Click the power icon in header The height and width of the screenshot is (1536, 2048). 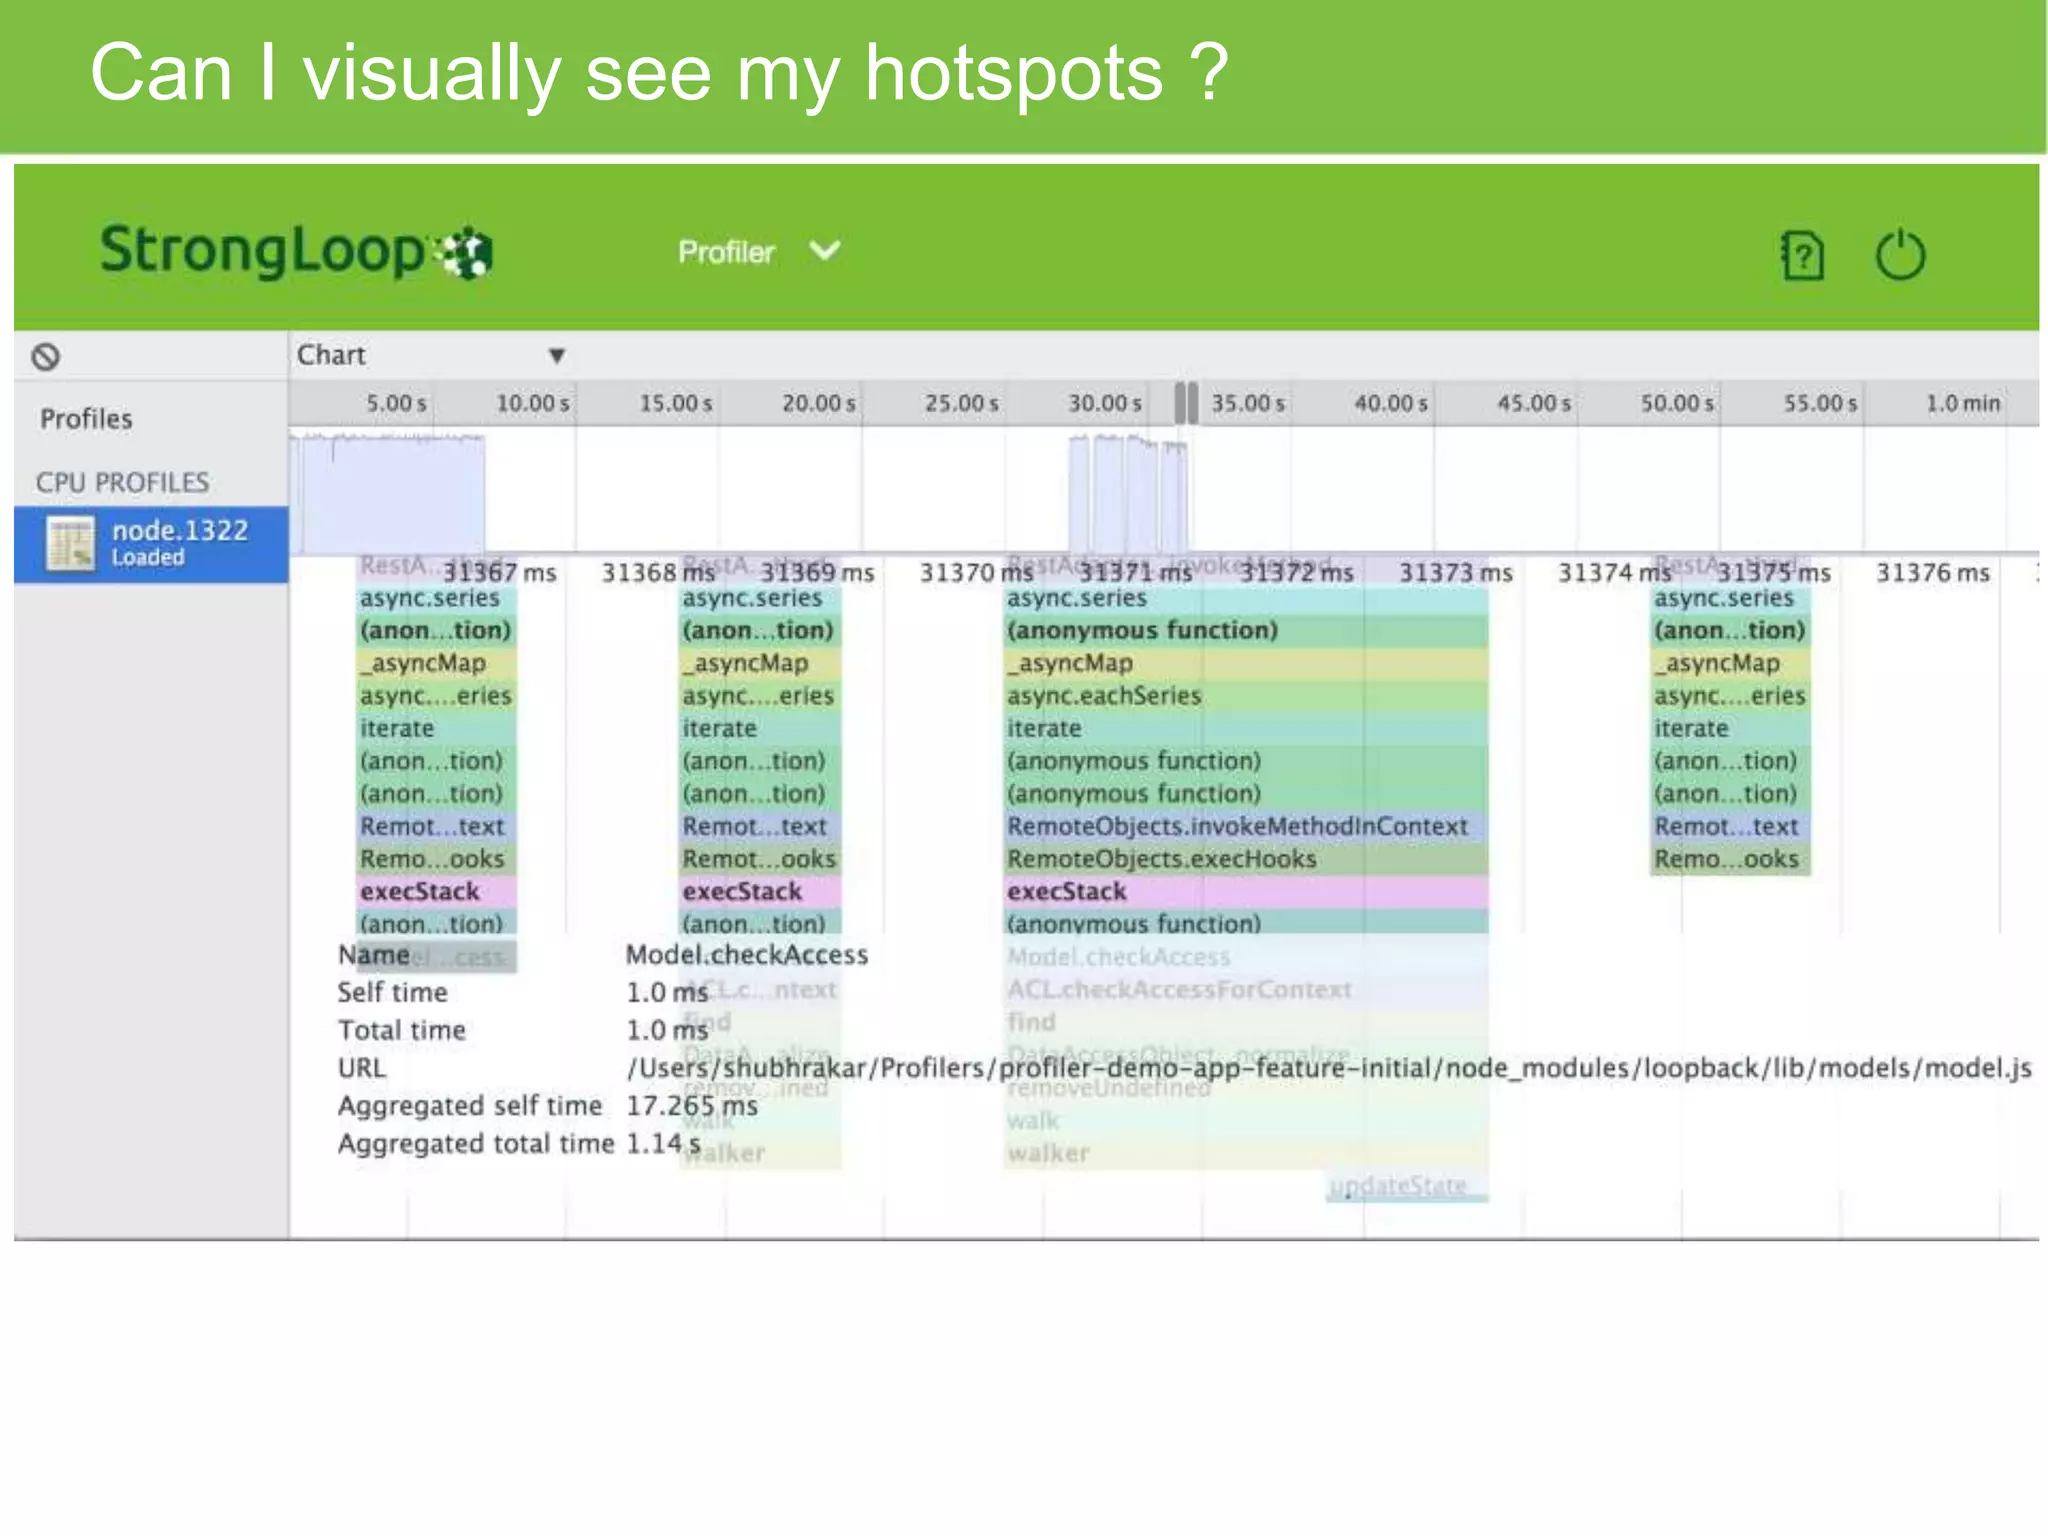[x=1899, y=256]
